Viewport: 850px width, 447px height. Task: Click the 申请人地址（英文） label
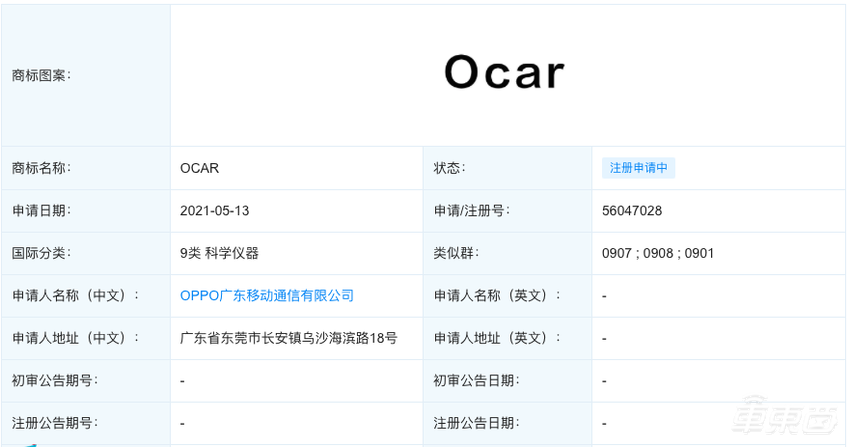[x=497, y=338]
